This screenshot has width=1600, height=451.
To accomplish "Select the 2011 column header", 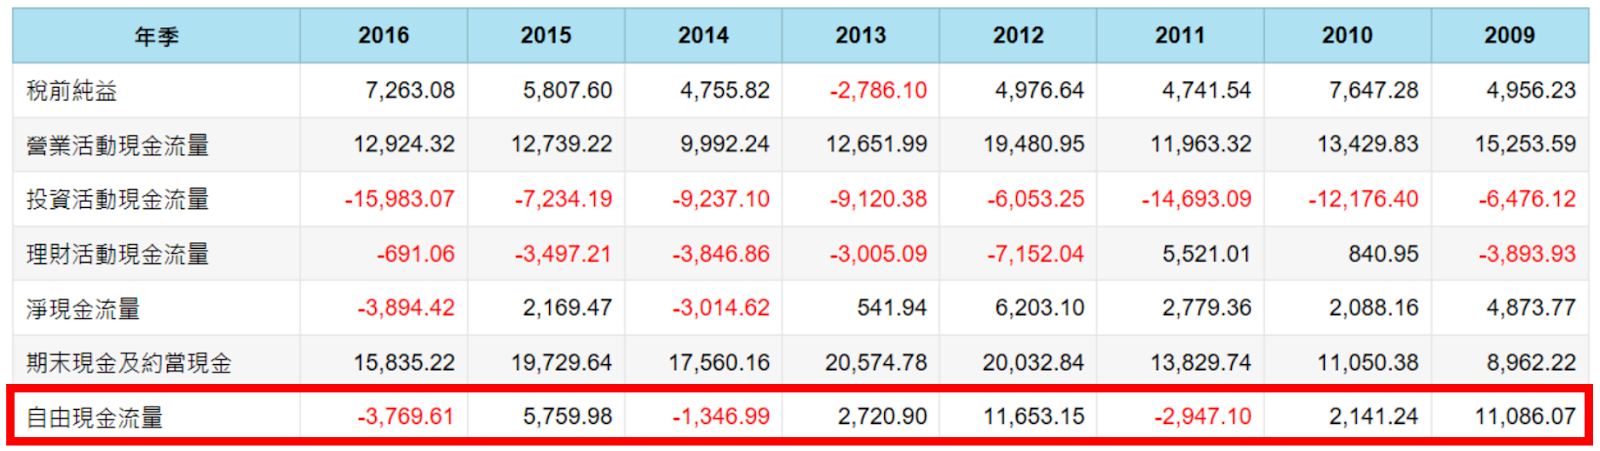I will (x=1180, y=36).
